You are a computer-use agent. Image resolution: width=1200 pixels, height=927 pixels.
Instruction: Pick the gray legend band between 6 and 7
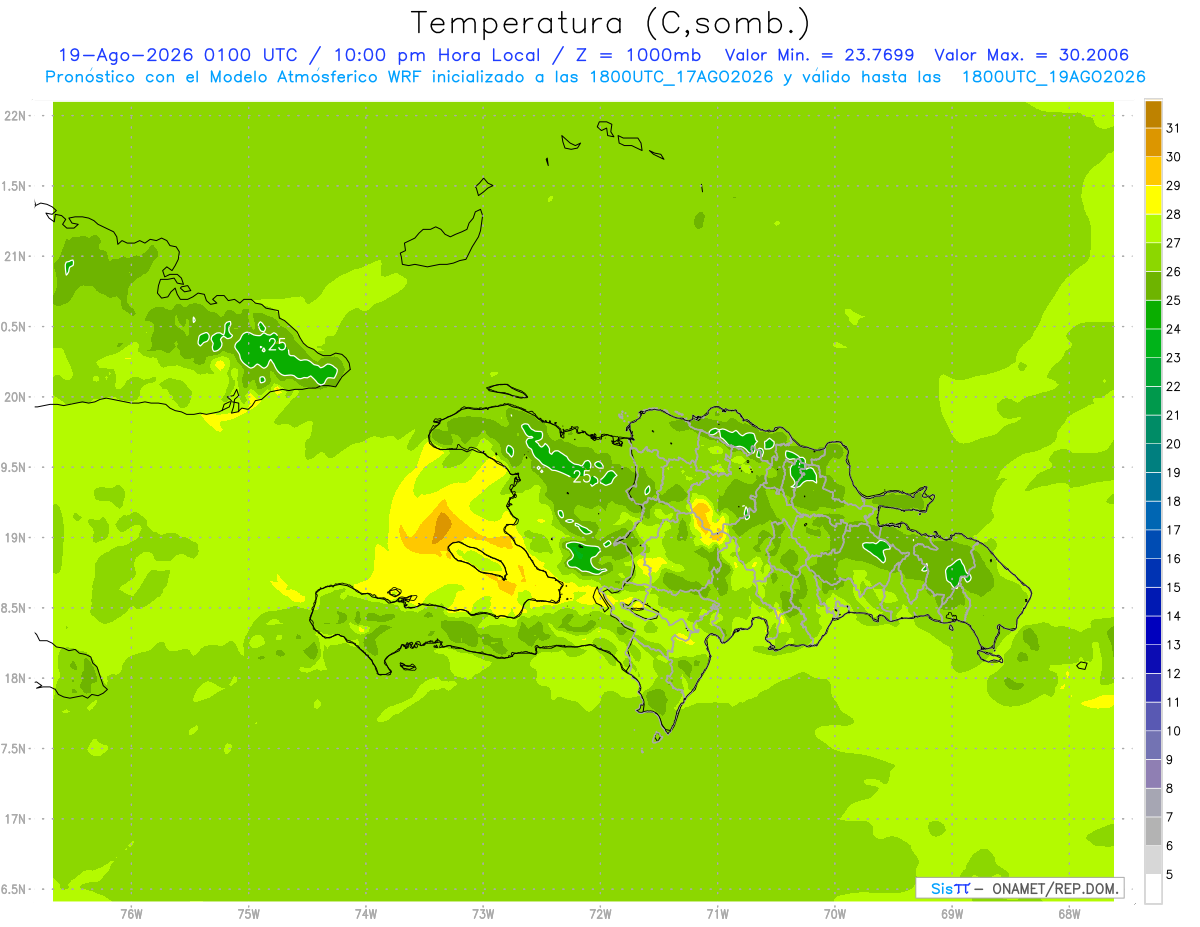pyautogui.click(x=1153, y=831)
